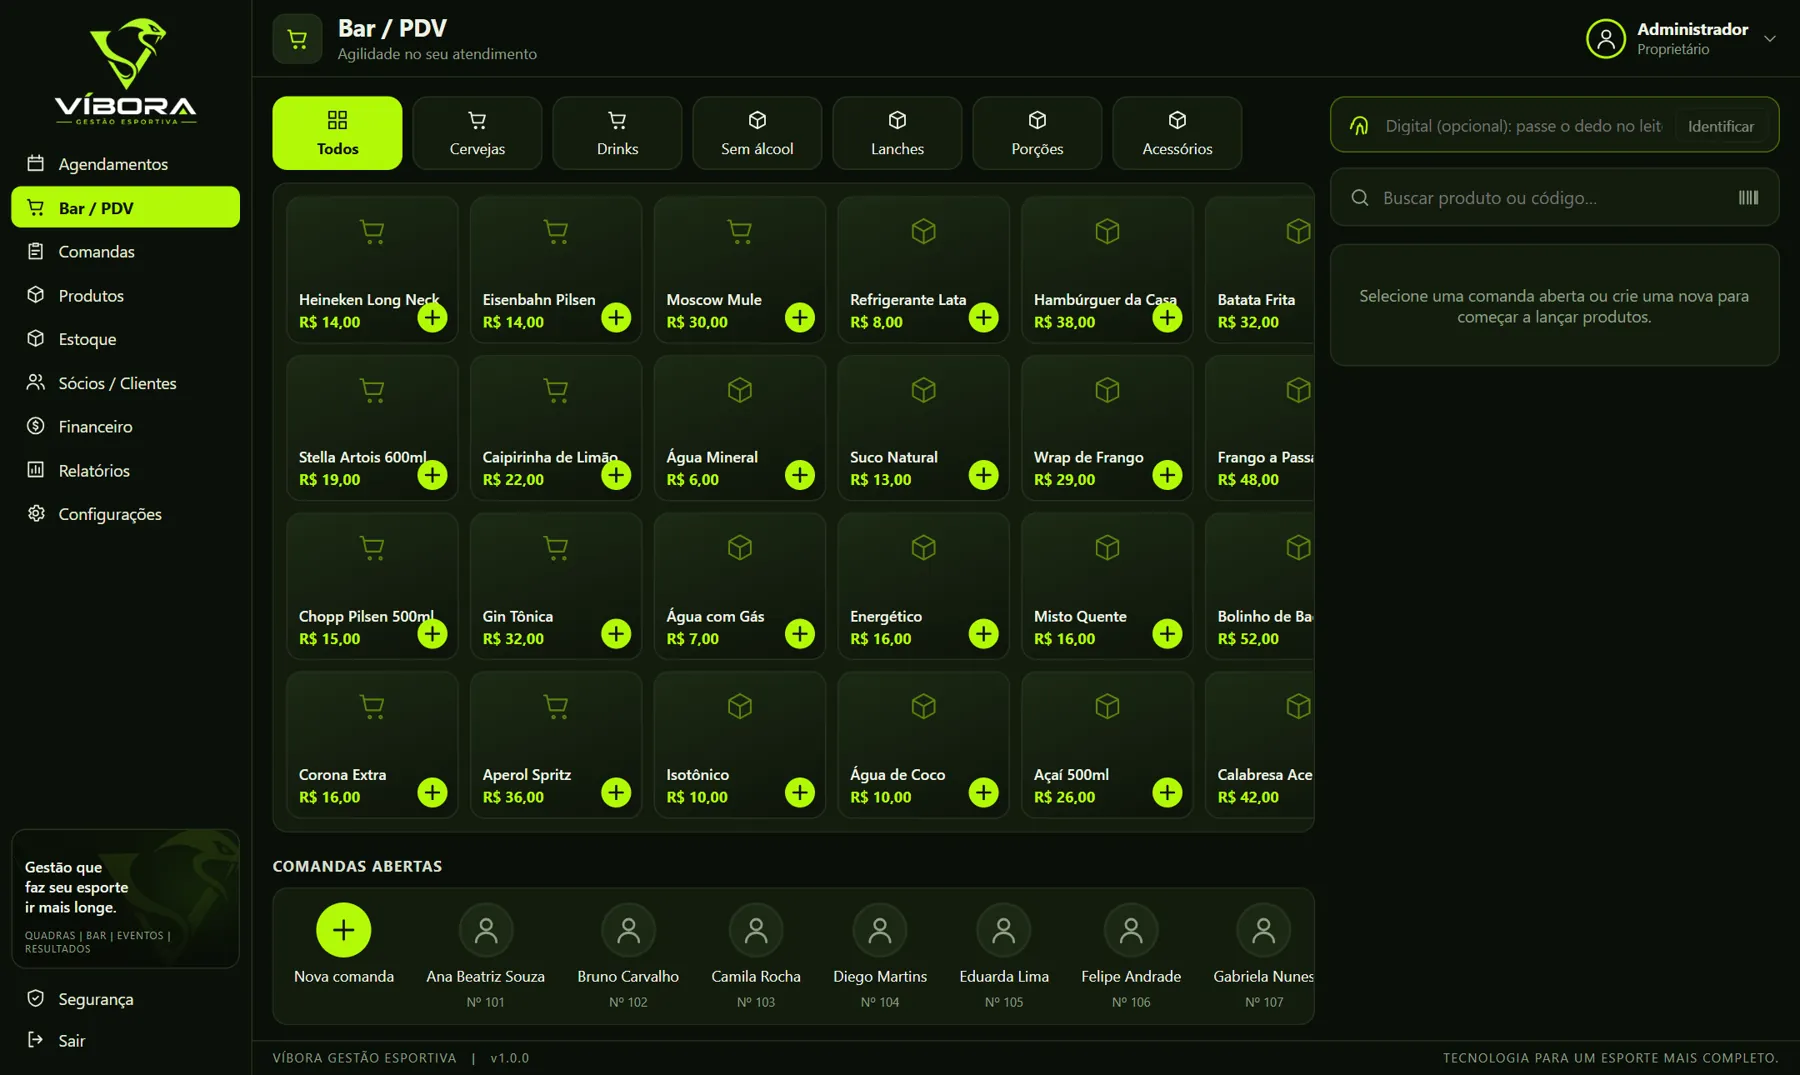Image resolution: width=1800 pixels, height=1075 pixels.
Task: Add Água Mineral using plus icon
Action: coord(800,475)
